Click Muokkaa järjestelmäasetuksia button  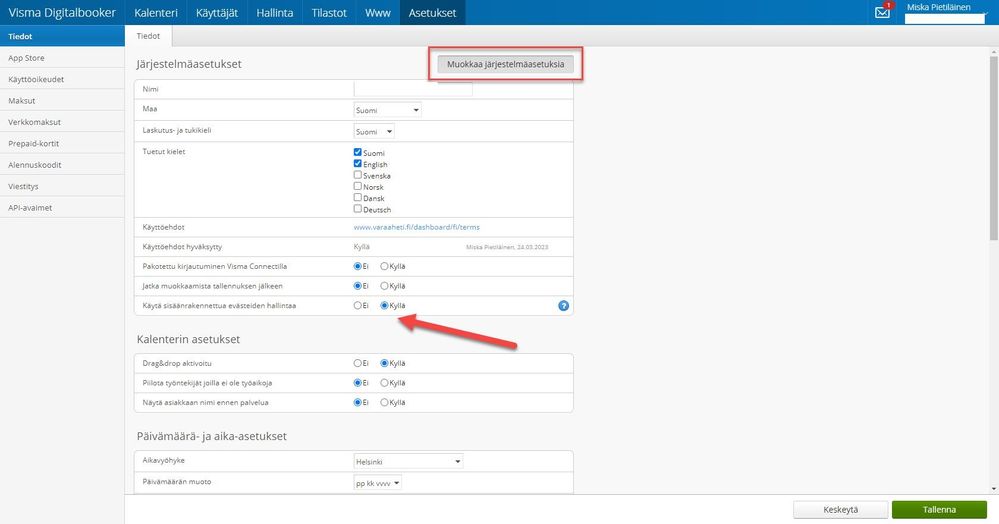pyautogui.click(x=505, y=65)
